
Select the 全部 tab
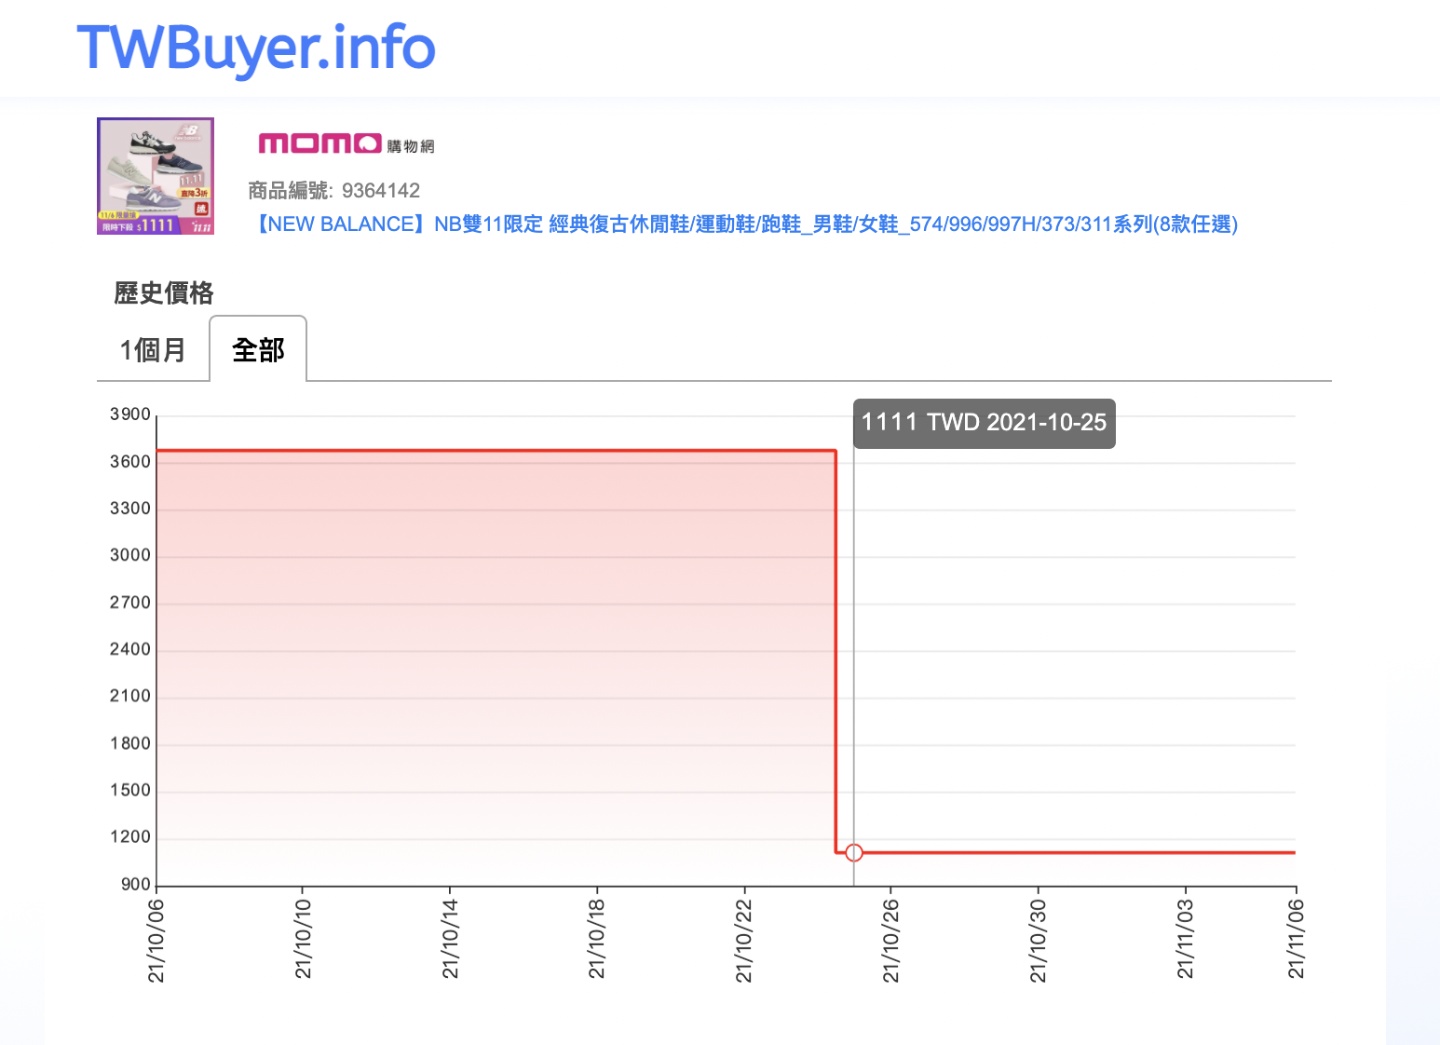click(x=258, y=349)
